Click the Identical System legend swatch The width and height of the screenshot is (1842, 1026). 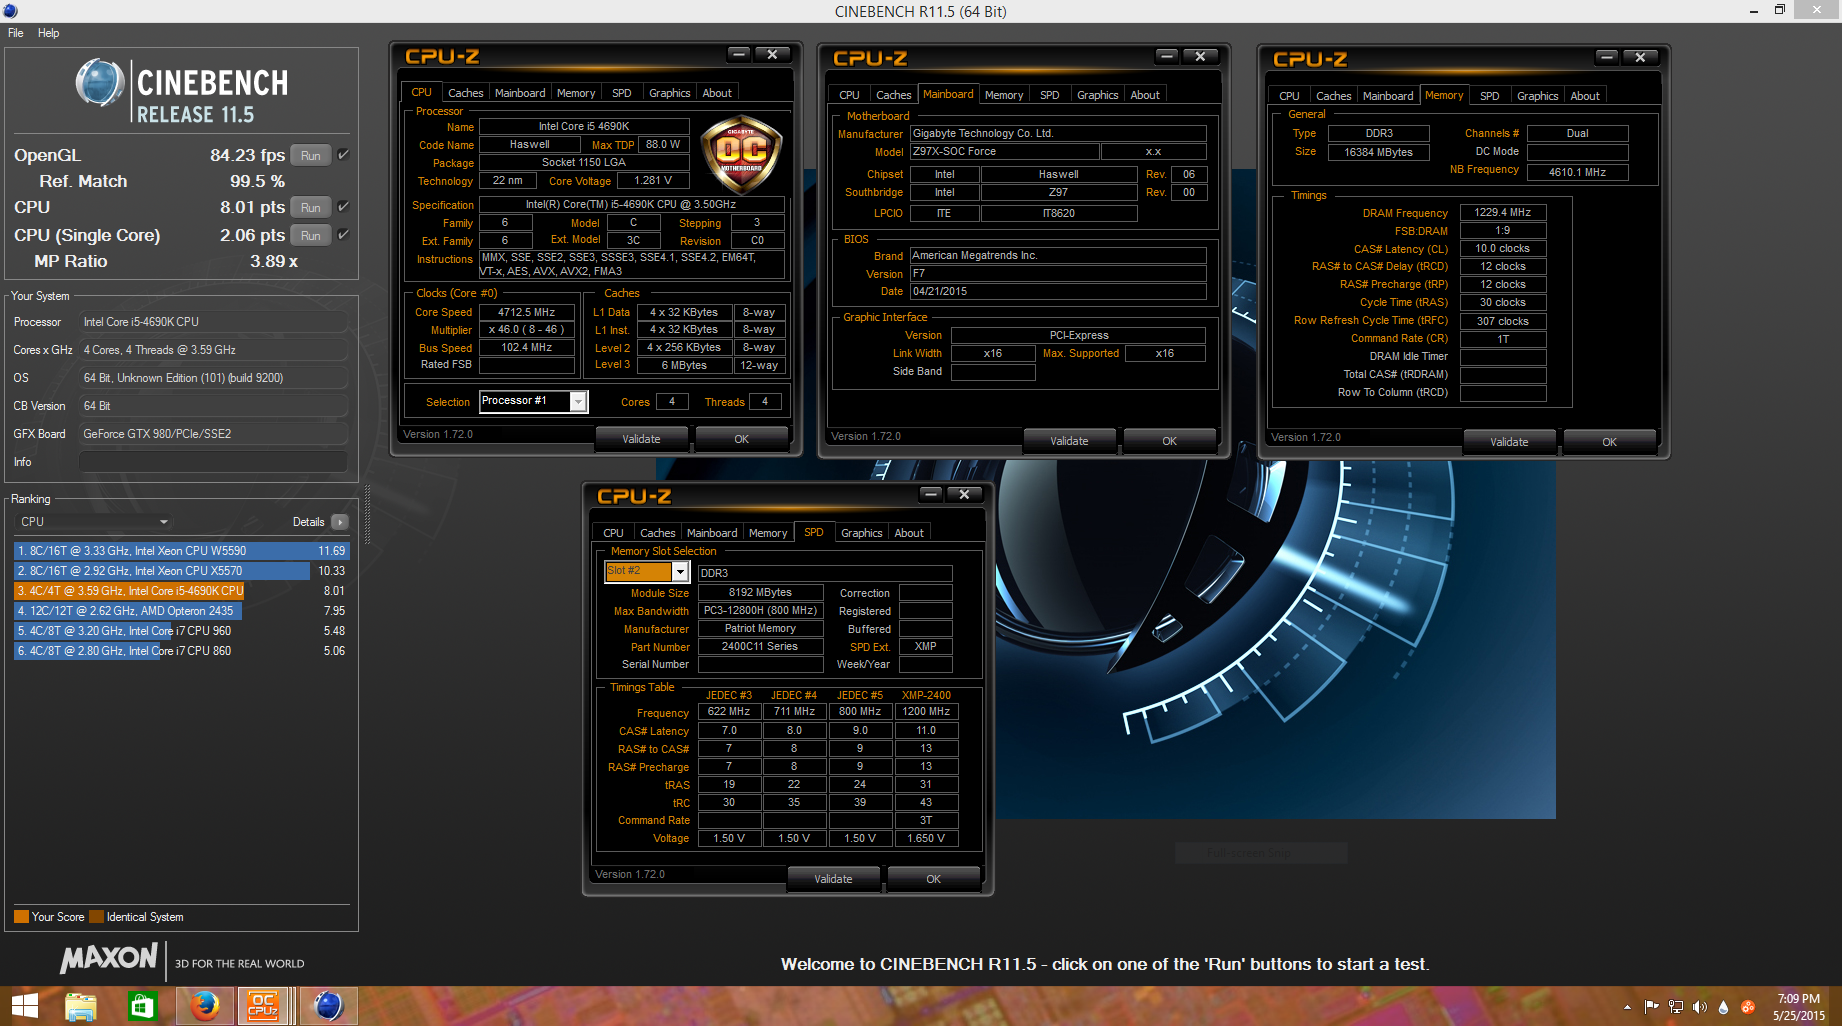point(96,917)
